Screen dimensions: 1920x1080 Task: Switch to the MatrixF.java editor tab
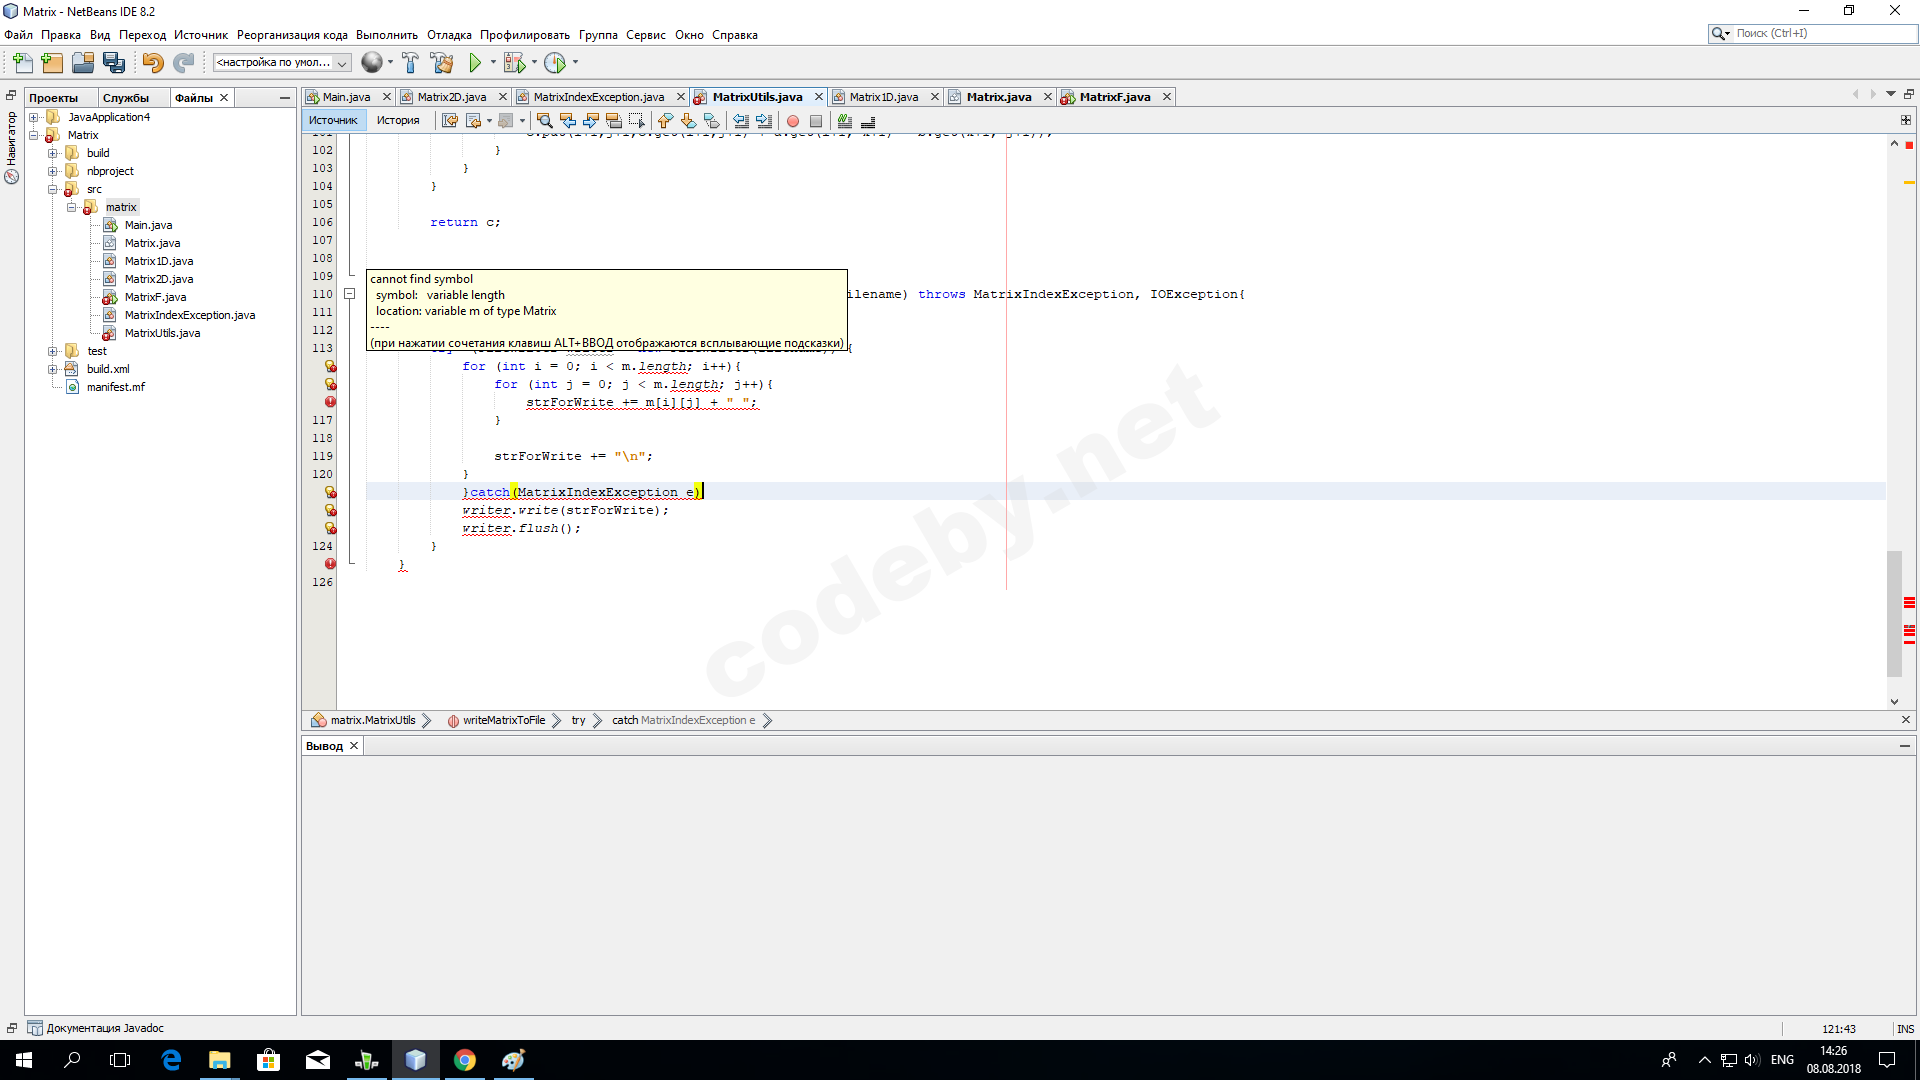(1114, 97)
